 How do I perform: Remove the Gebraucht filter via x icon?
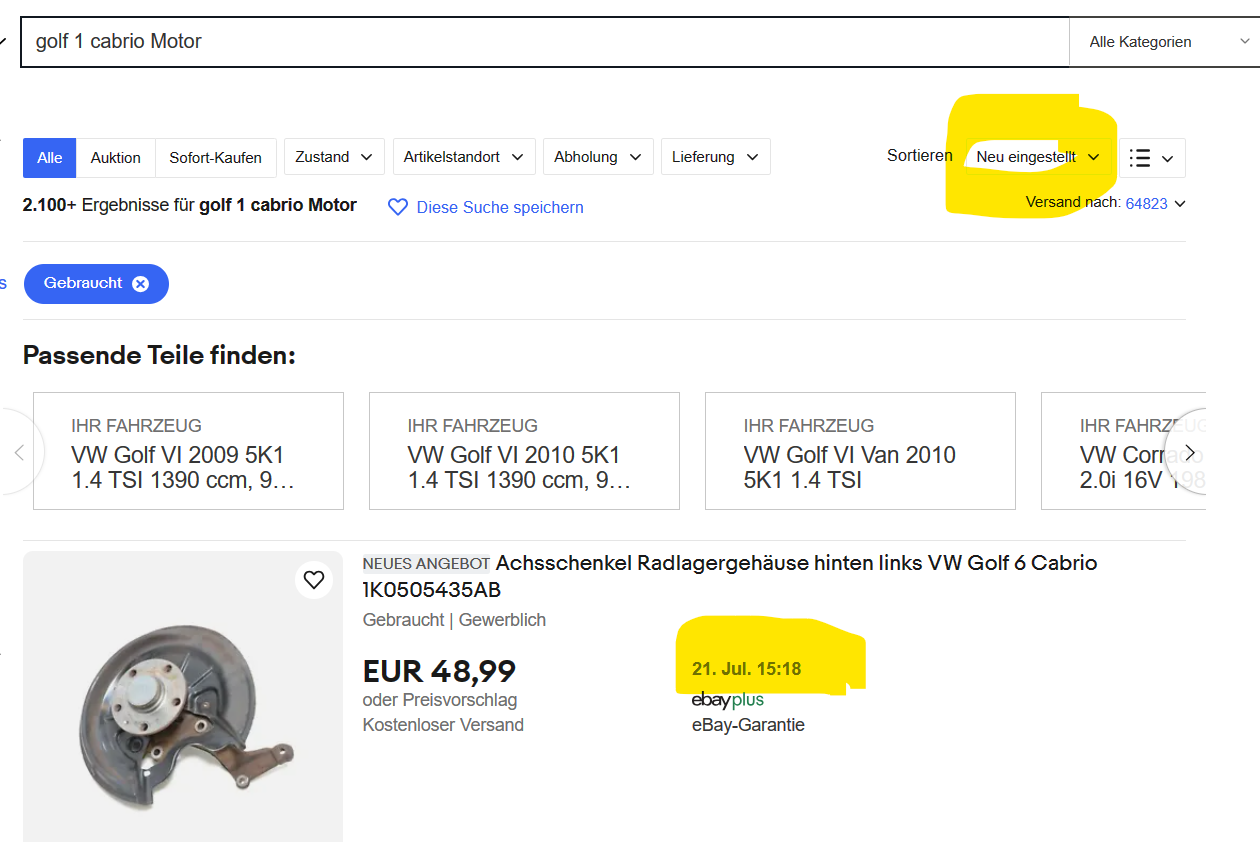(141, 284)
